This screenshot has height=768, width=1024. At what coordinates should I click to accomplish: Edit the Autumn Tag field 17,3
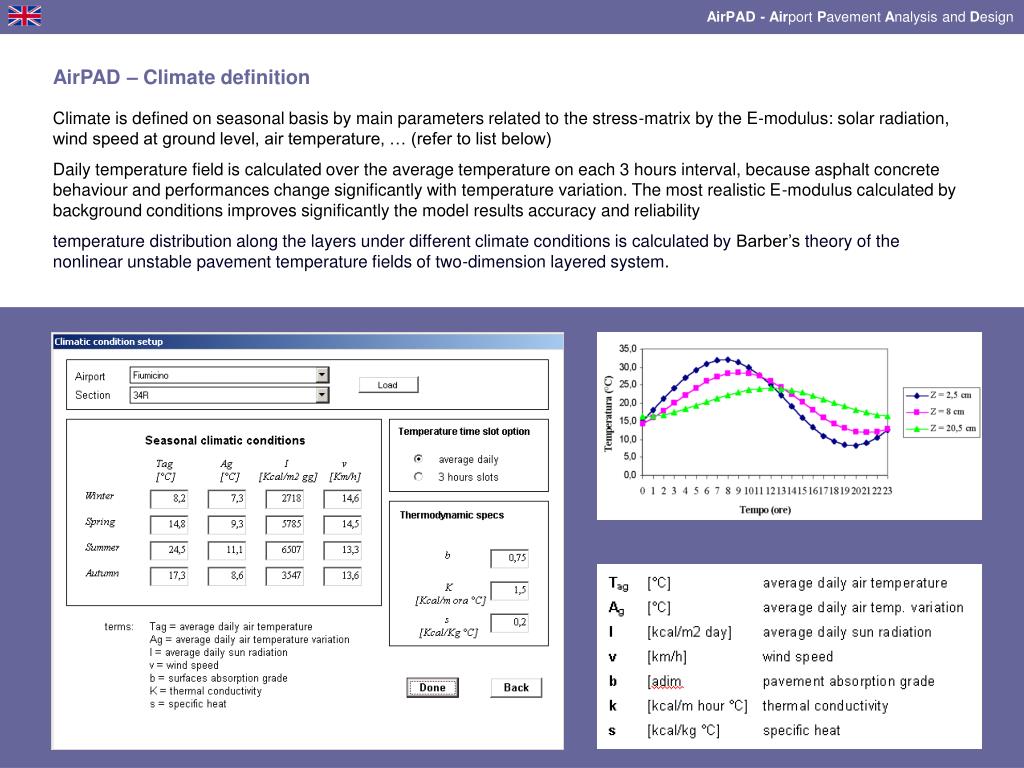pyautogui.click(x=169, y=576)
